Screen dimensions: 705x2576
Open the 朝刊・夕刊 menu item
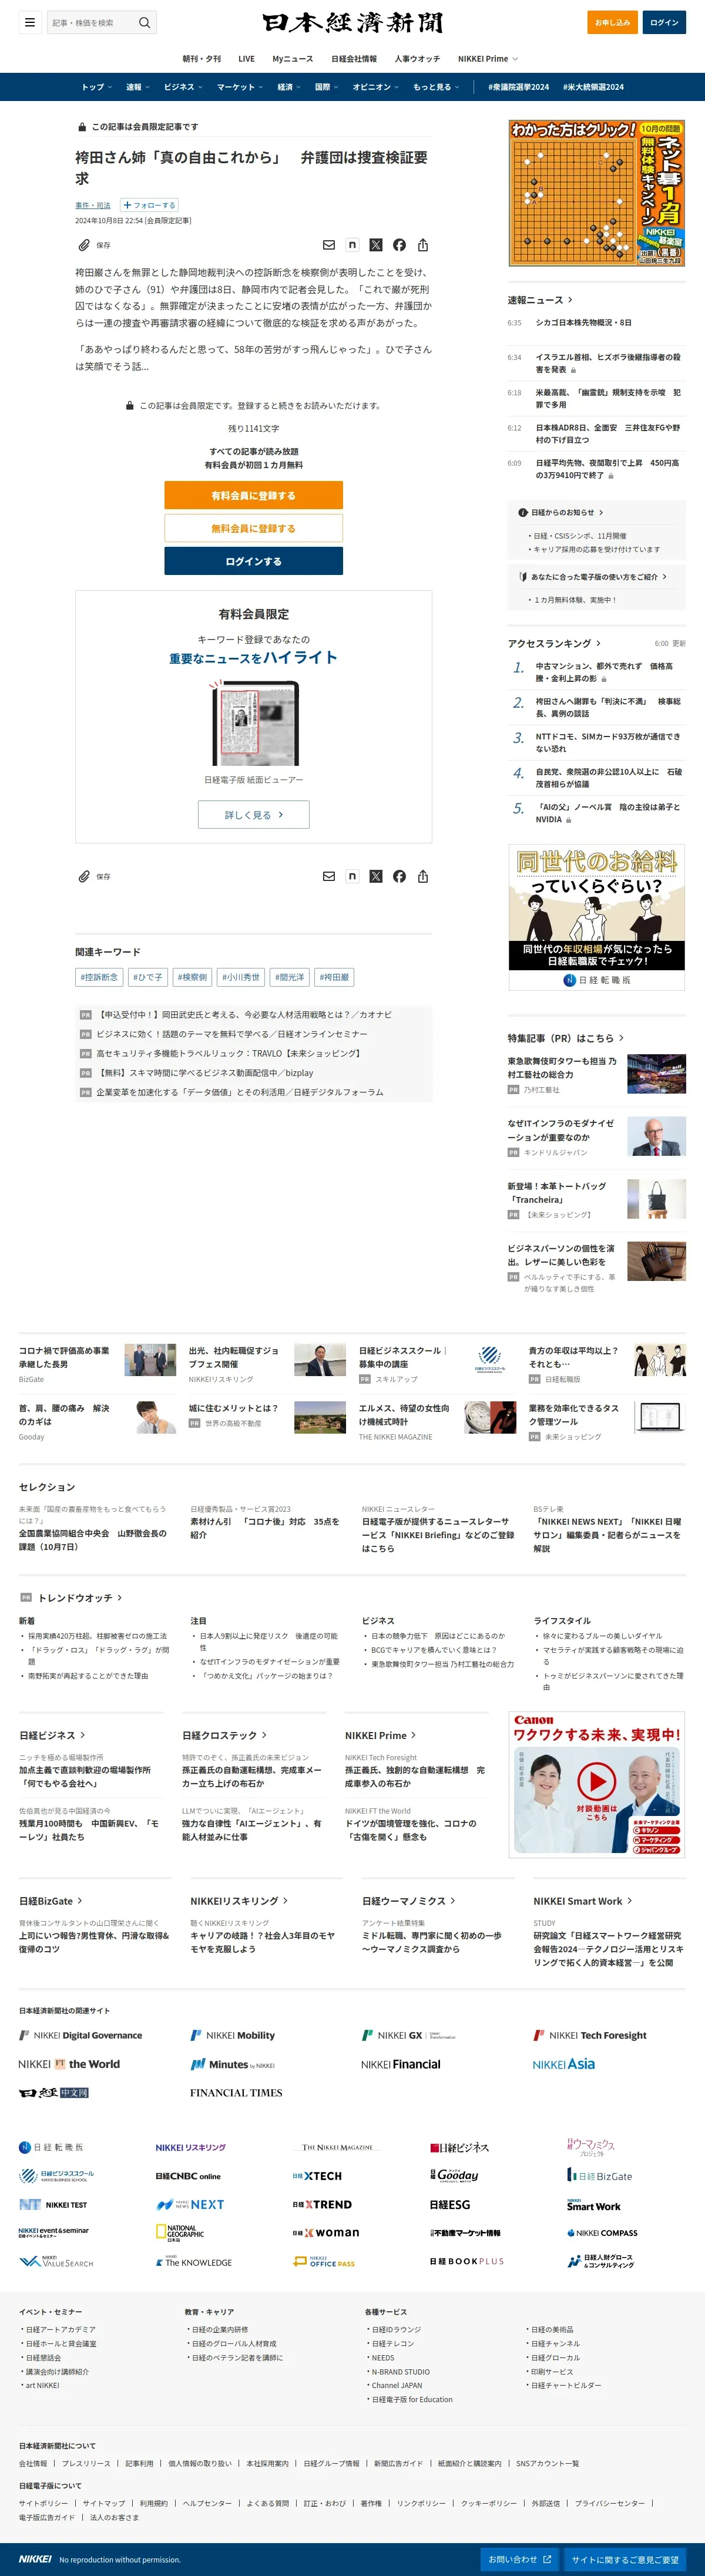click(x=201, y=59)
